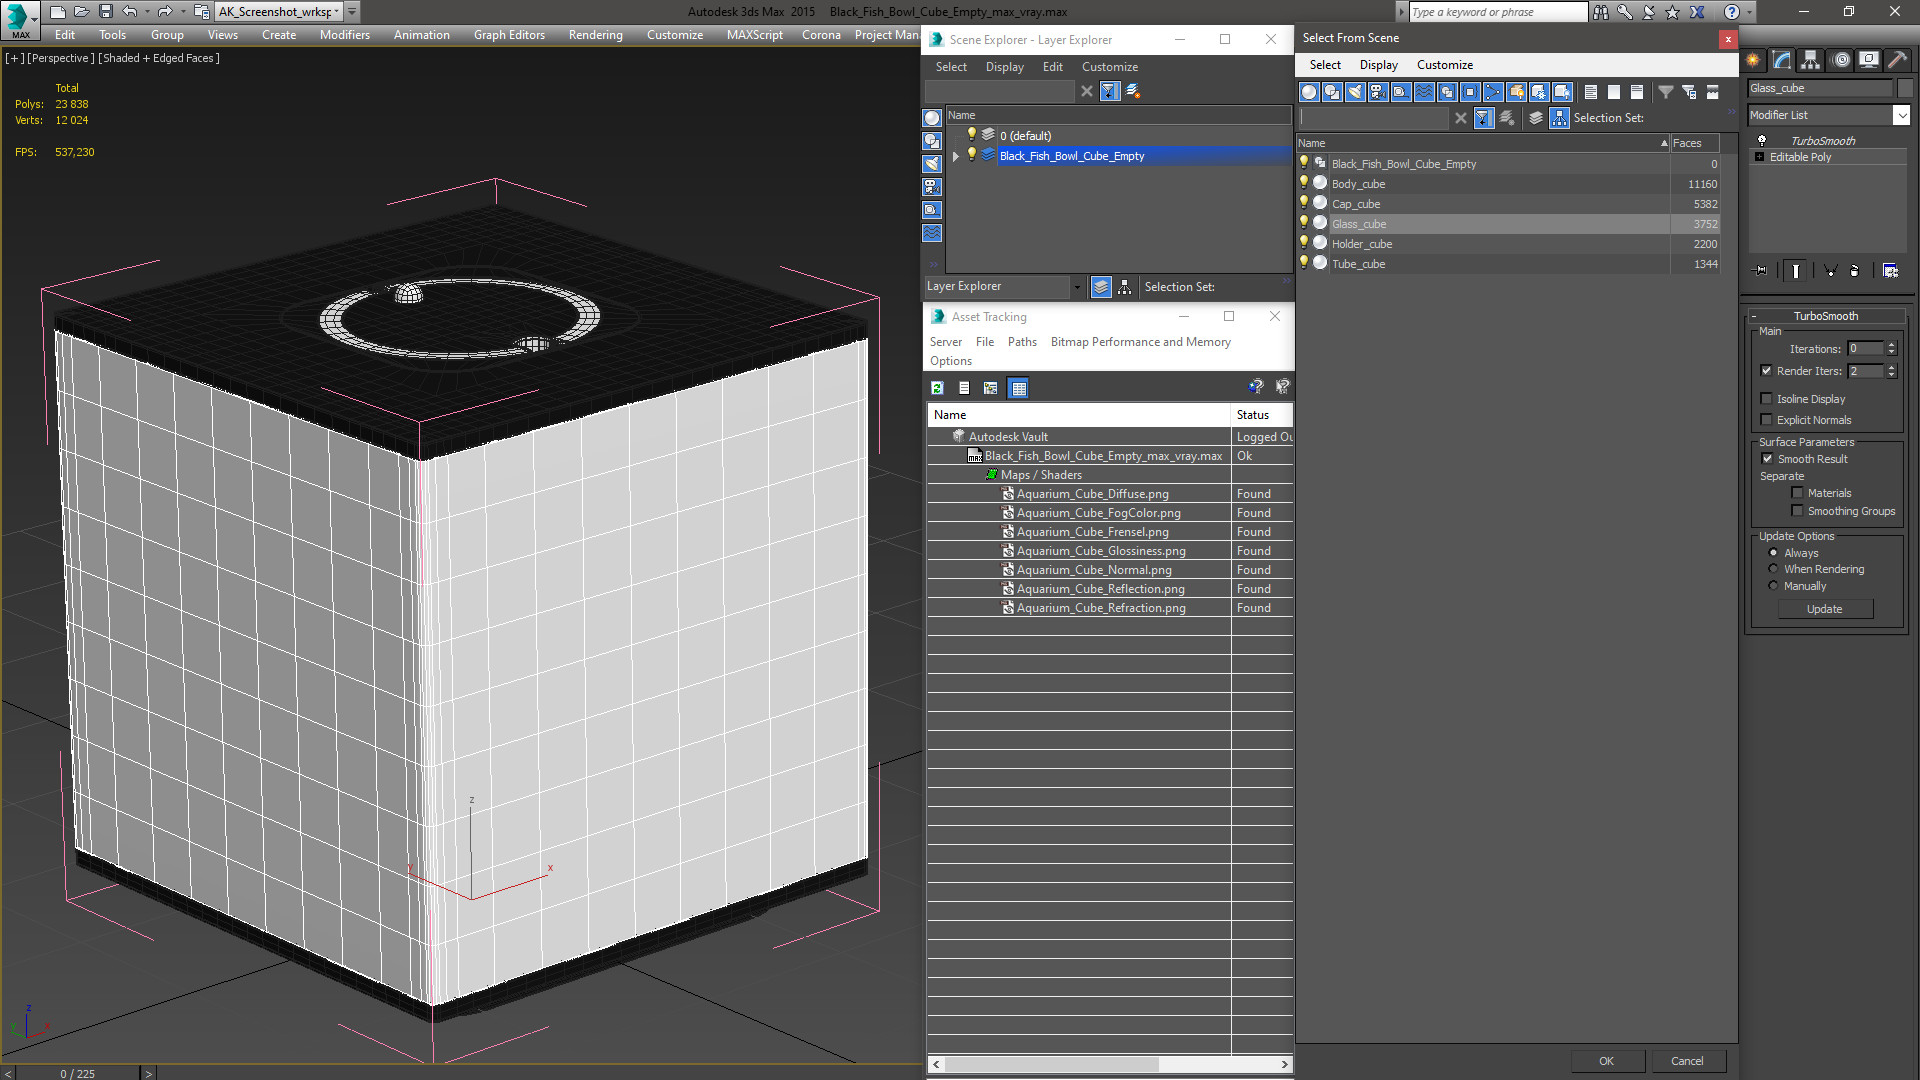1920x1080 pixels.
Task: Open the Hierarchy command panel tab
Action: click(1811, 60)
